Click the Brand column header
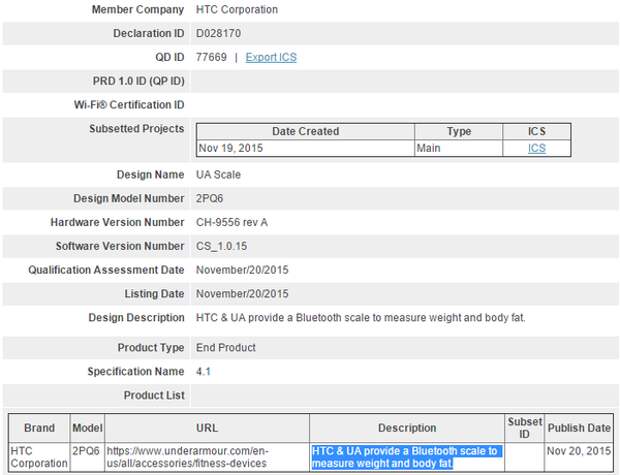The height and width of the screenshot is (475, 620). [39, 428]
